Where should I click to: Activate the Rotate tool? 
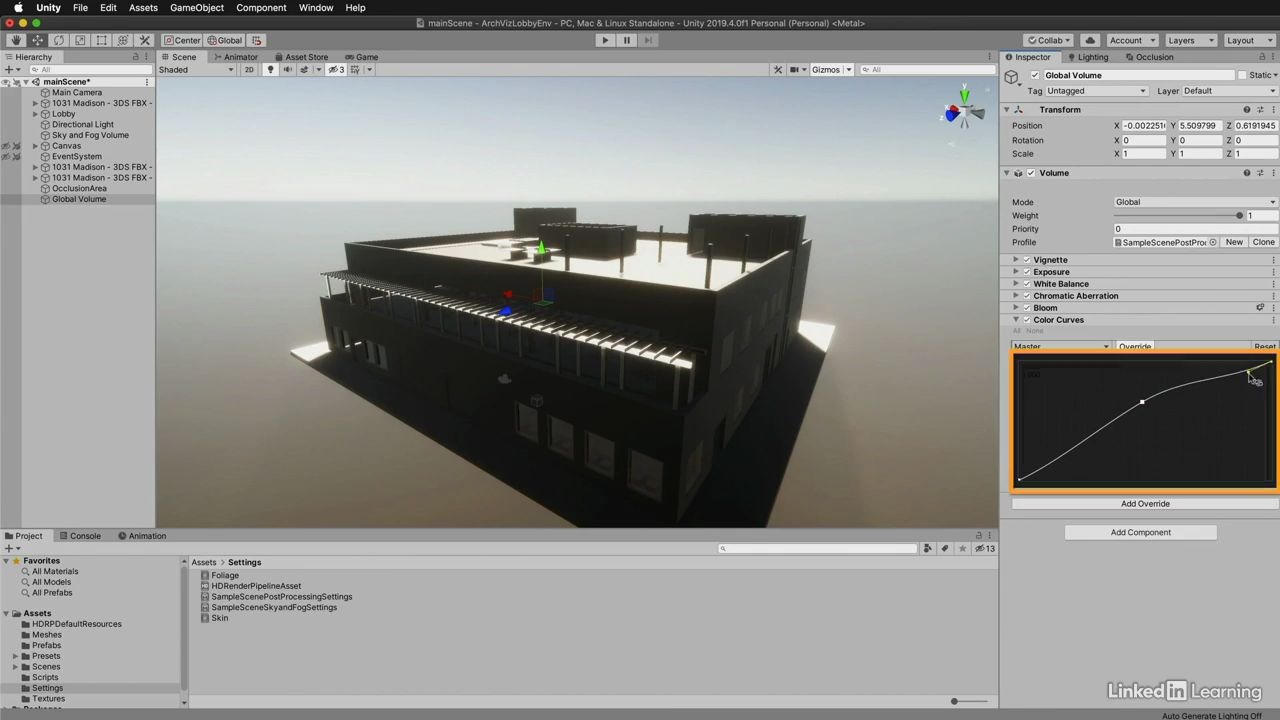click(x=58, y=40)
